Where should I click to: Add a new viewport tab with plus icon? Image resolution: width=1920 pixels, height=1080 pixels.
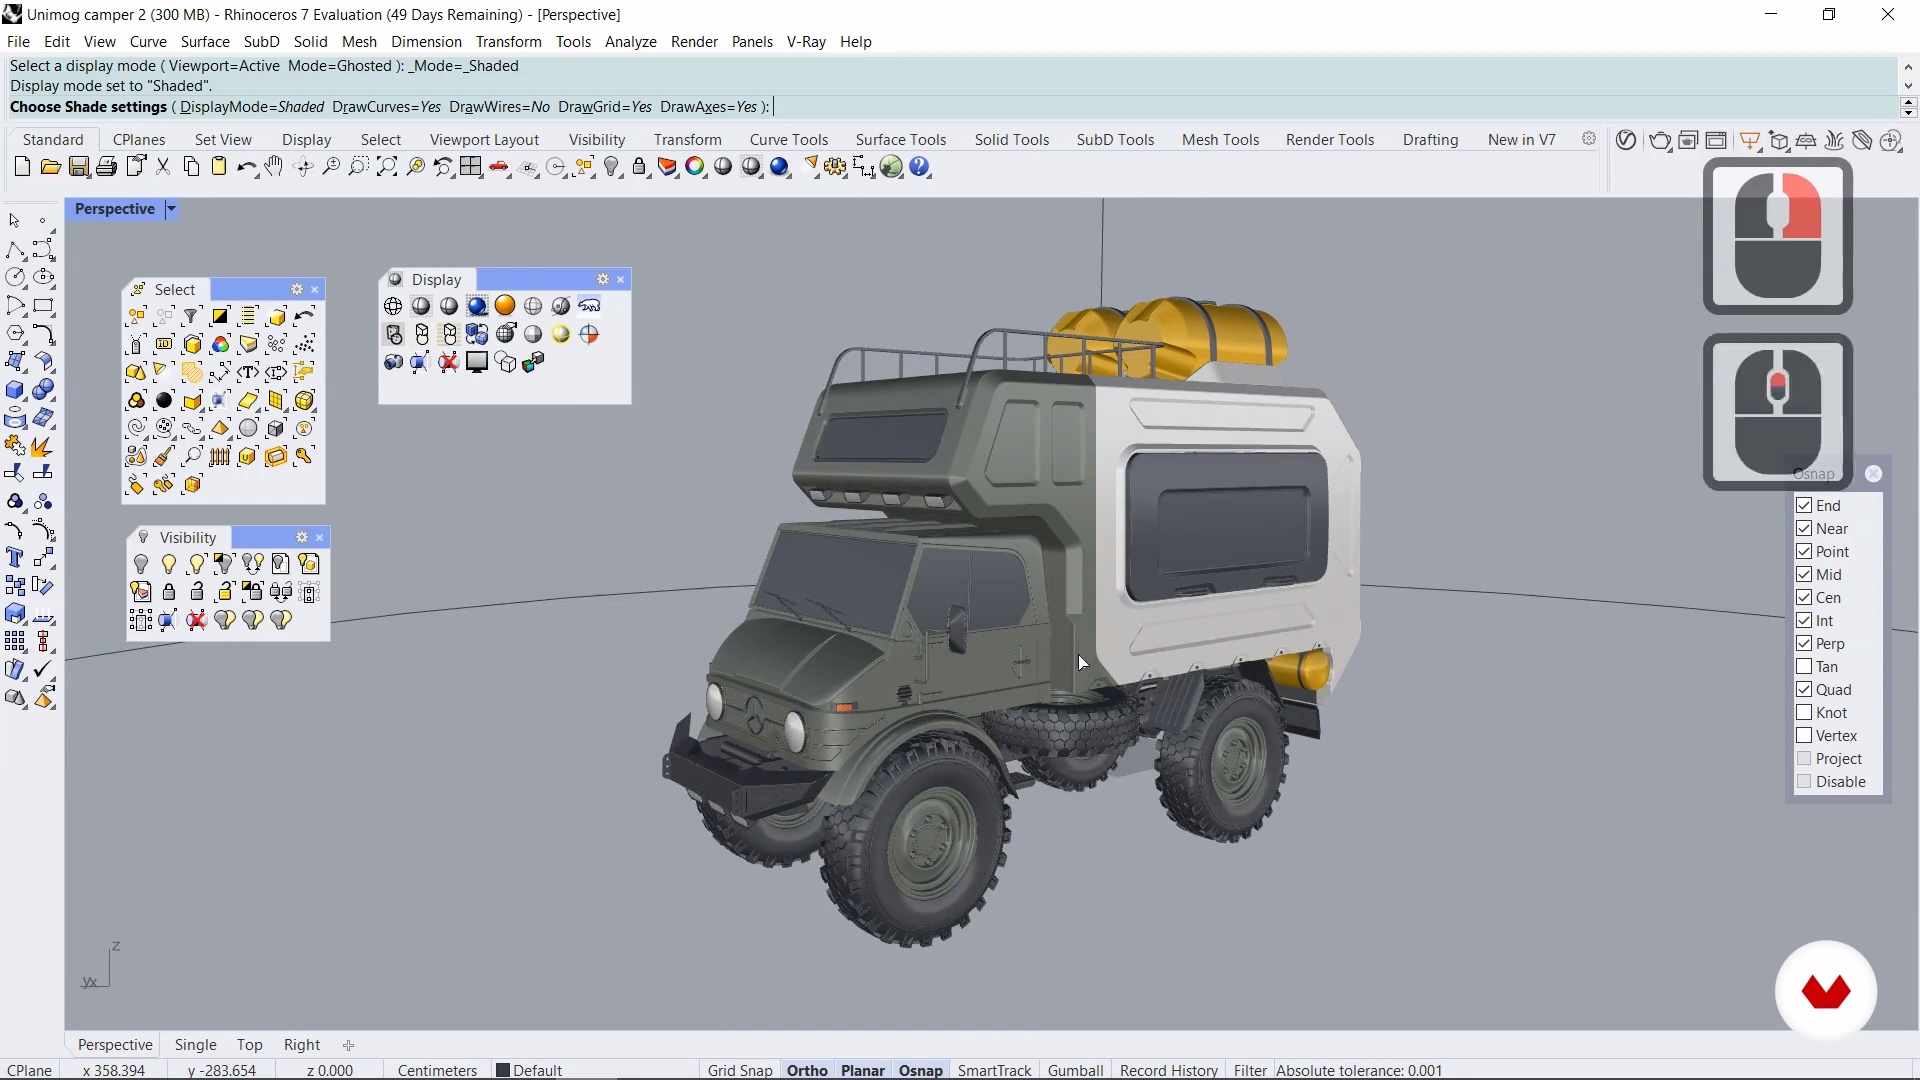click(x=348, y=1045)
